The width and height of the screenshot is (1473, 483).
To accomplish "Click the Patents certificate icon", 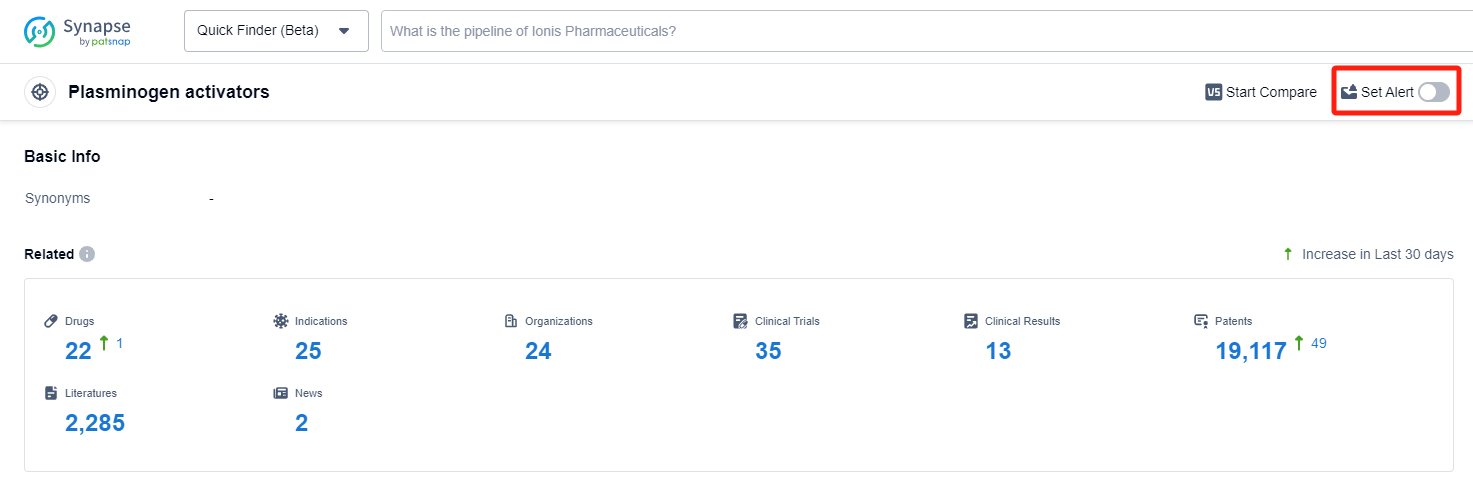I will [1201, 321].
